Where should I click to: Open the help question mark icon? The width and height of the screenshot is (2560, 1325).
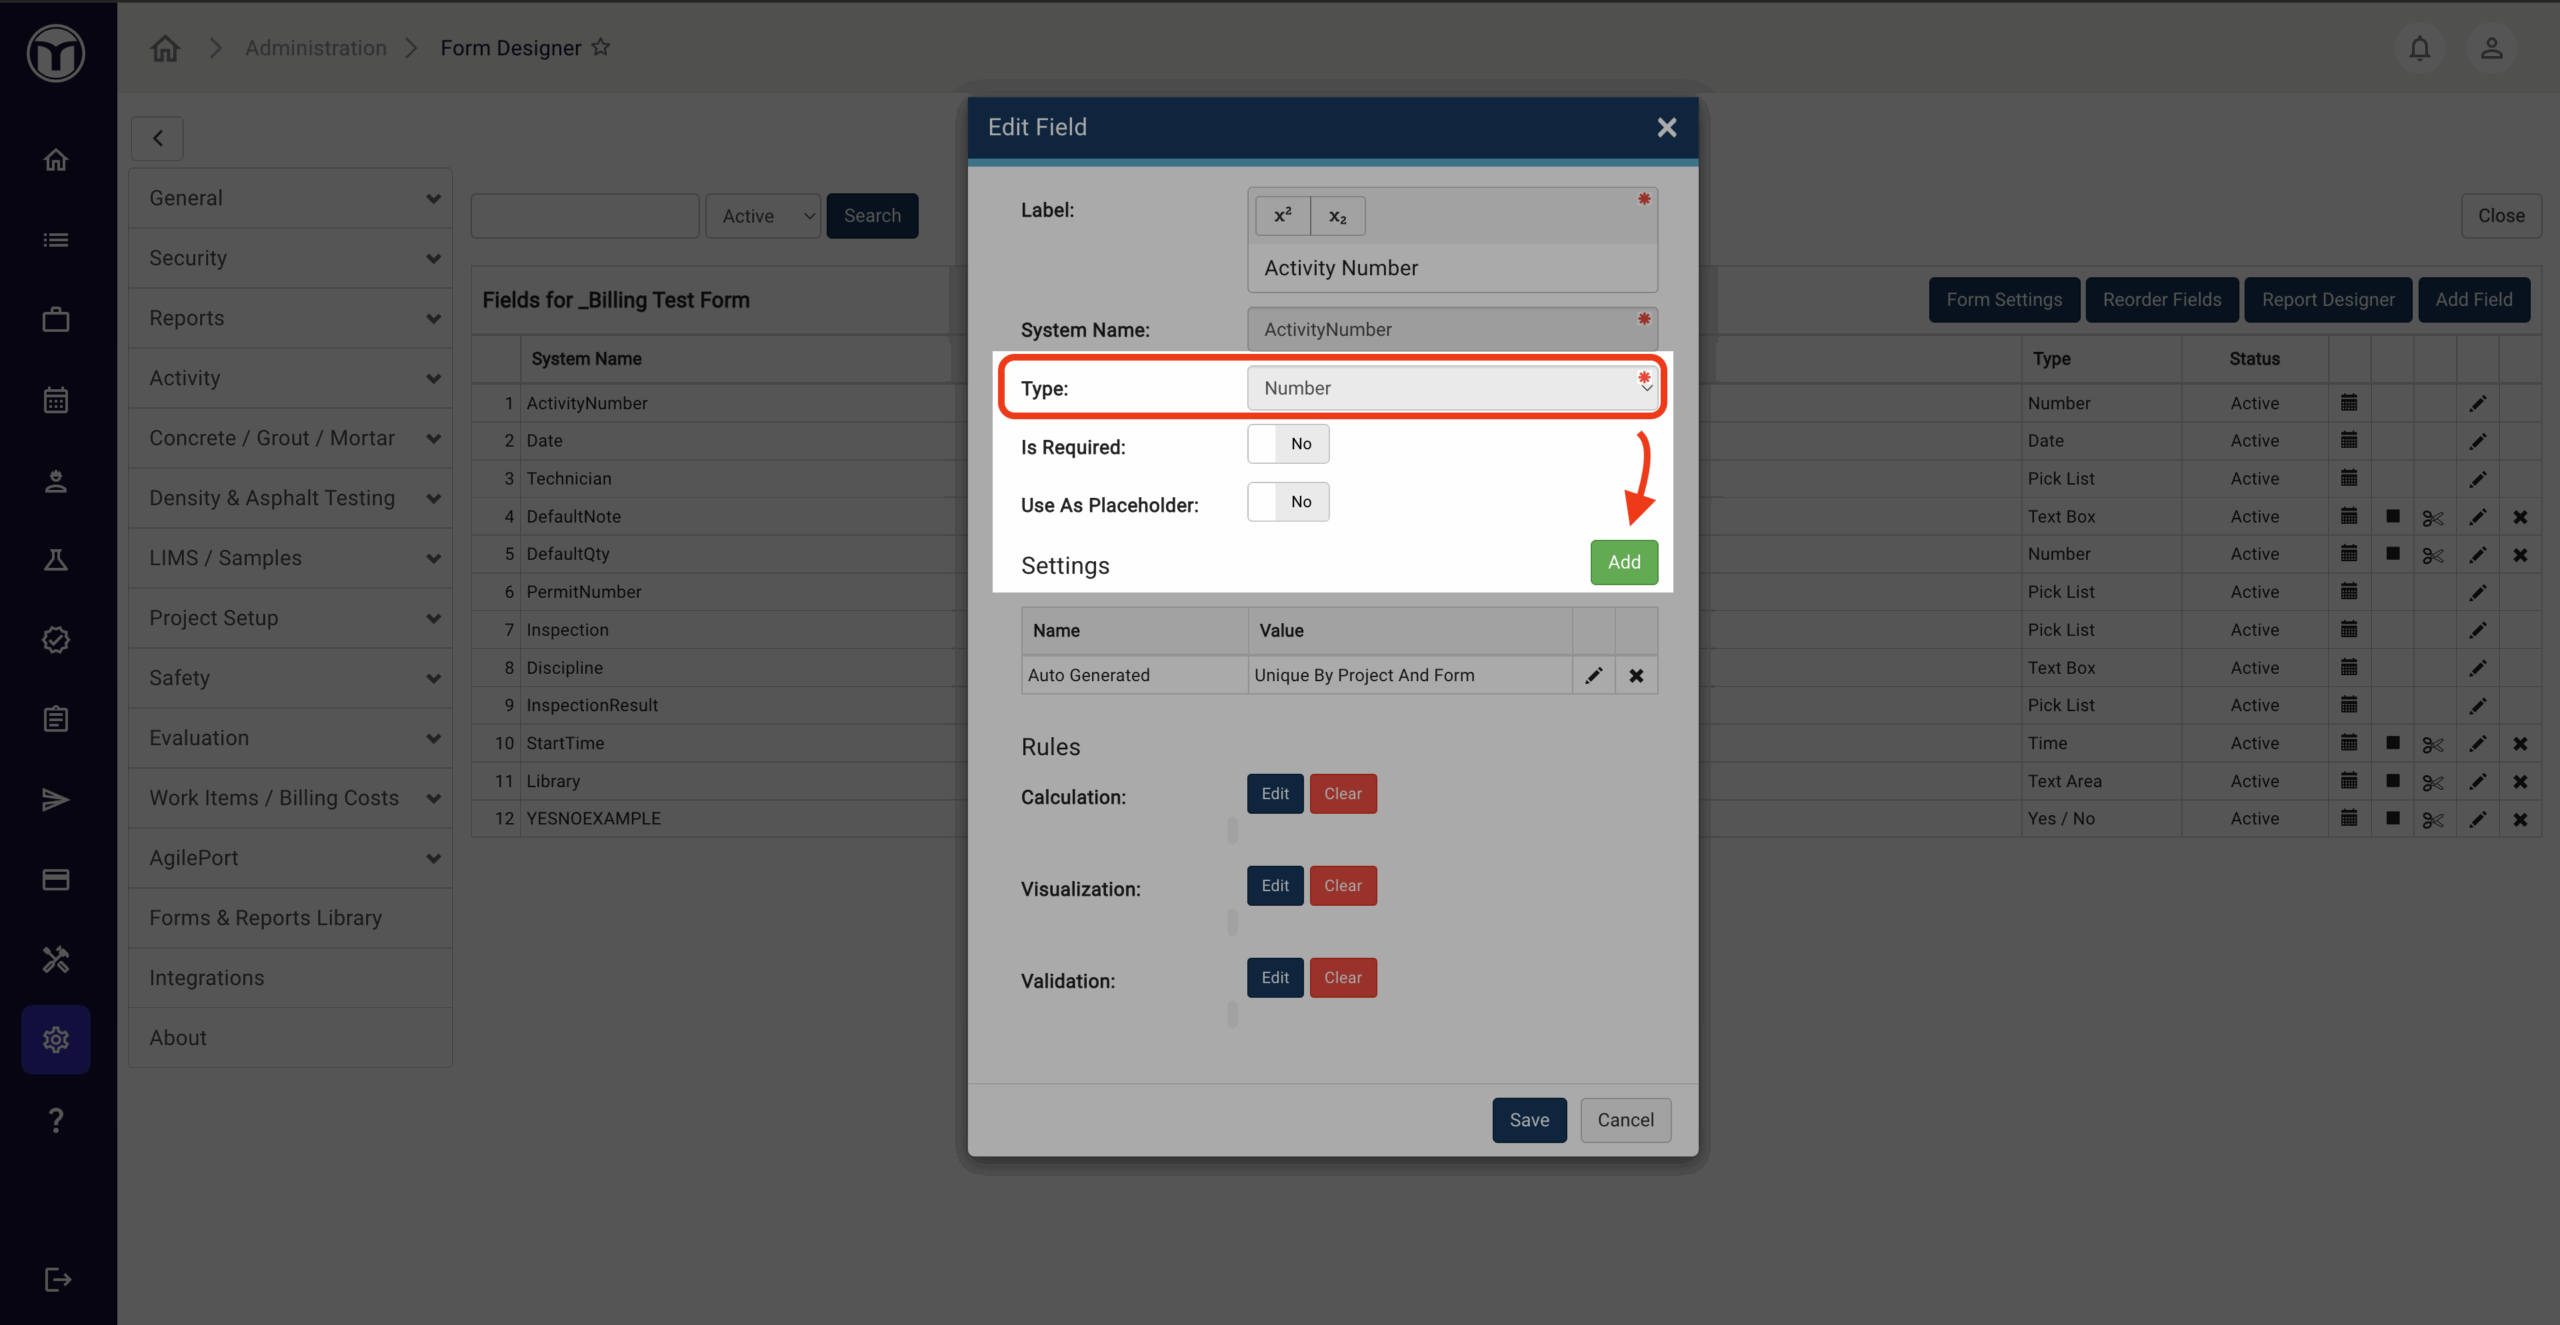pyautogui.click(x=56, y=1119)
